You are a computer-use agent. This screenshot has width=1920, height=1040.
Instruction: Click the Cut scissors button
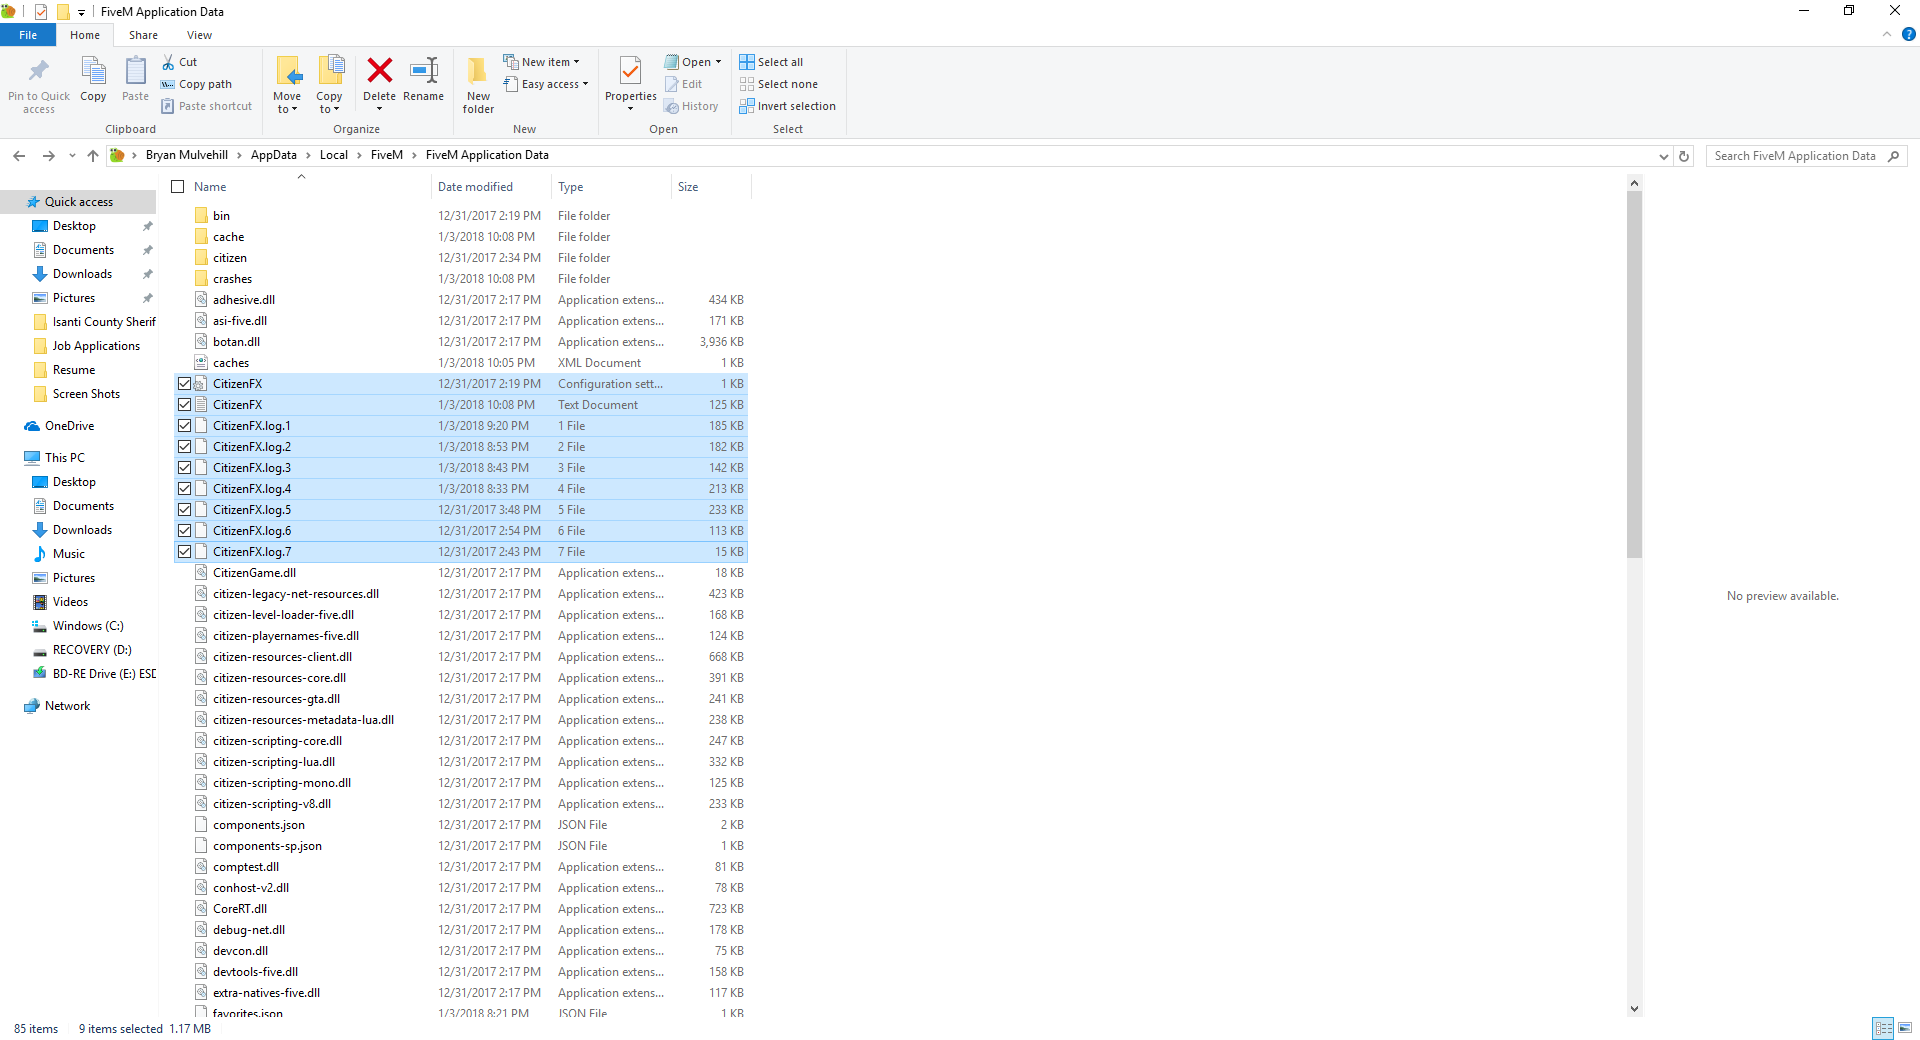coord(180,62)
